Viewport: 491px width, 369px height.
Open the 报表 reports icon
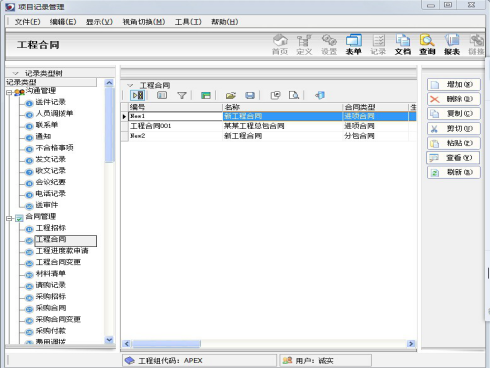click(x=452, y=44)
